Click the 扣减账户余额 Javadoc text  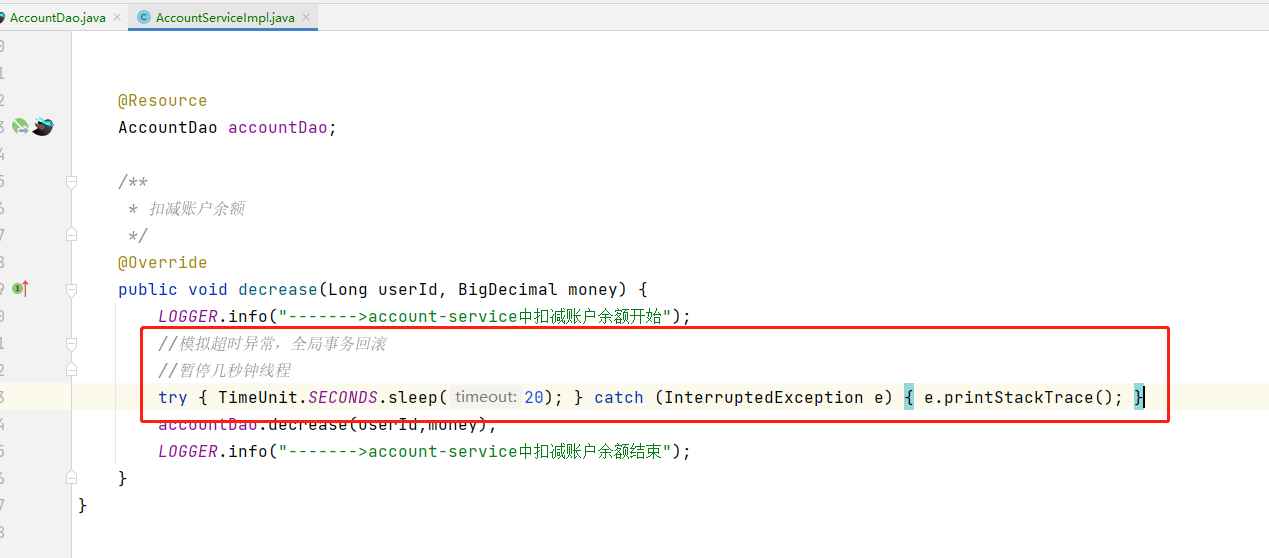coord(198,209)
